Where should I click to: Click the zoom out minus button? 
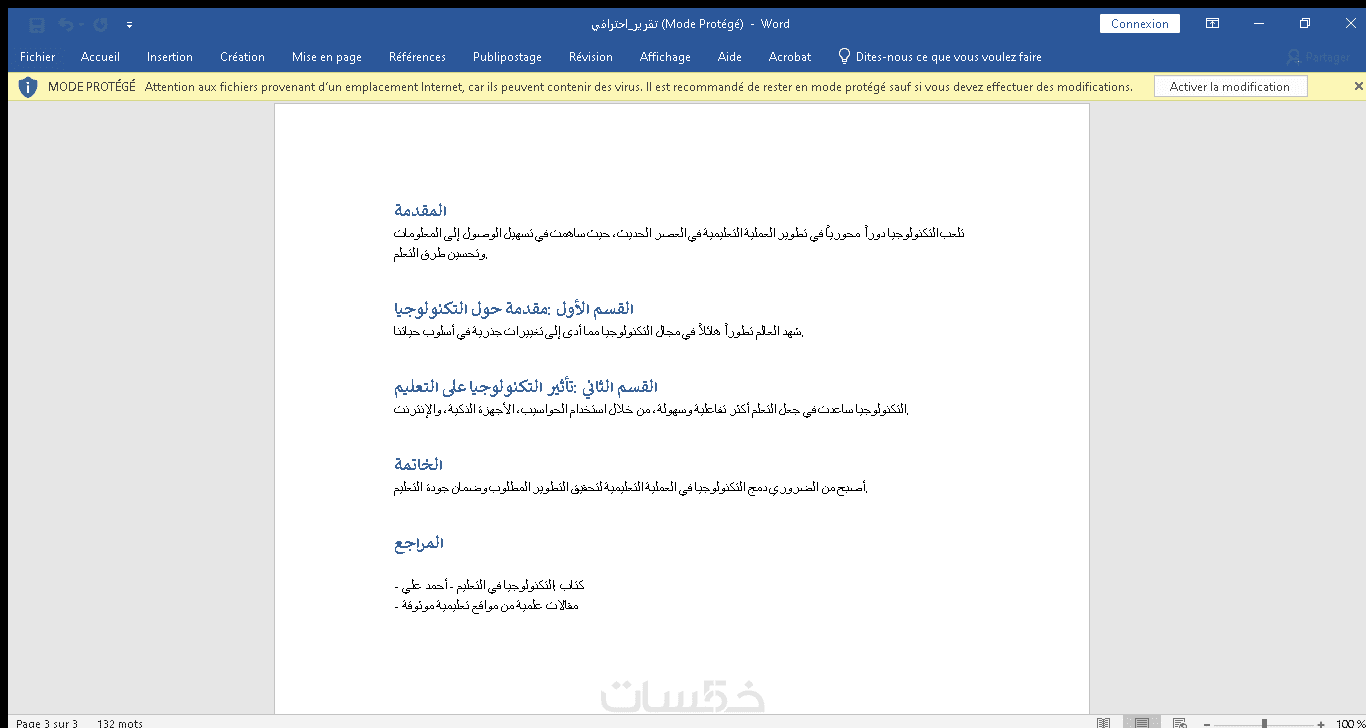point(1207,723)
